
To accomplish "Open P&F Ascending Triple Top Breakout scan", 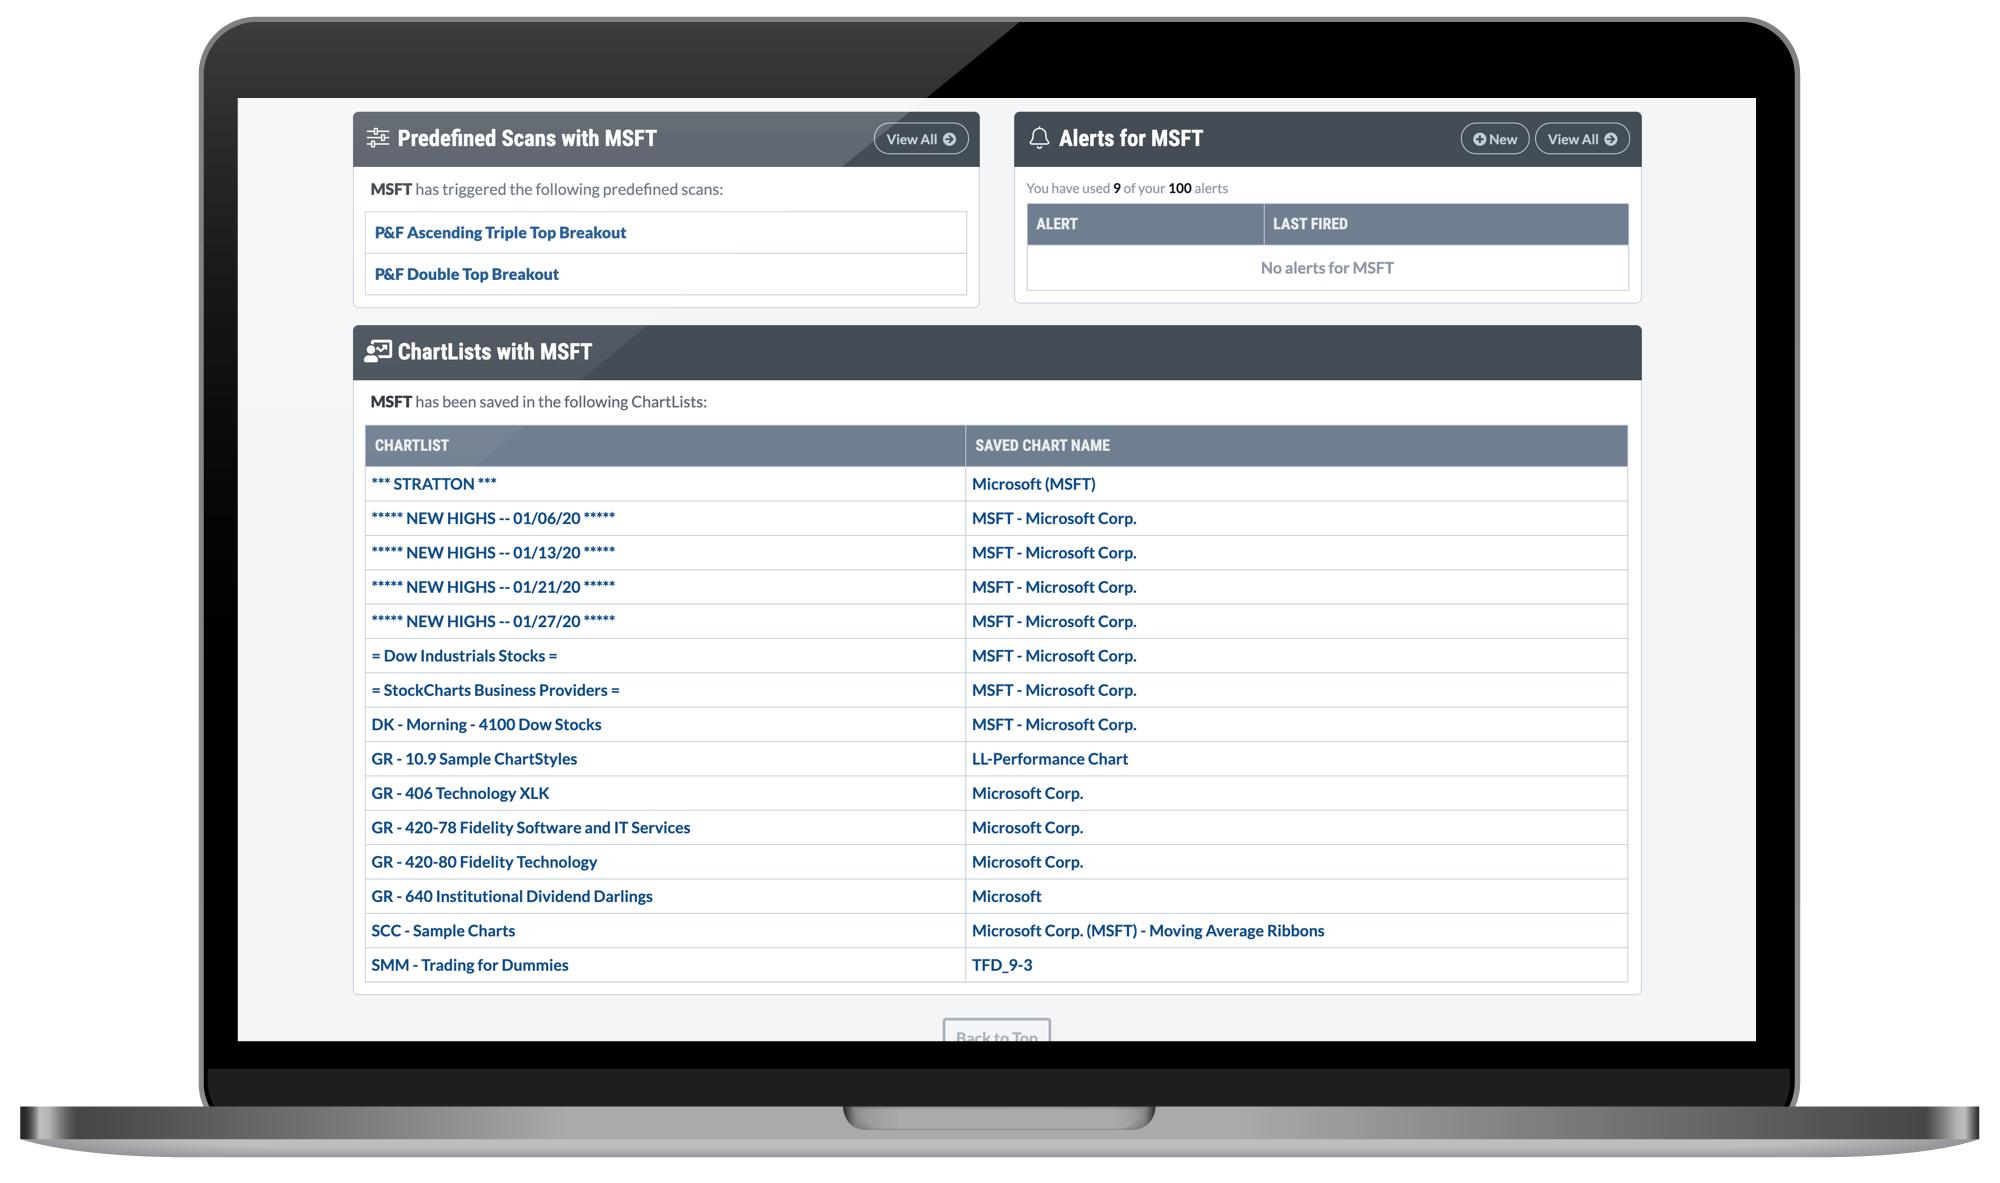I will point(500,232).
